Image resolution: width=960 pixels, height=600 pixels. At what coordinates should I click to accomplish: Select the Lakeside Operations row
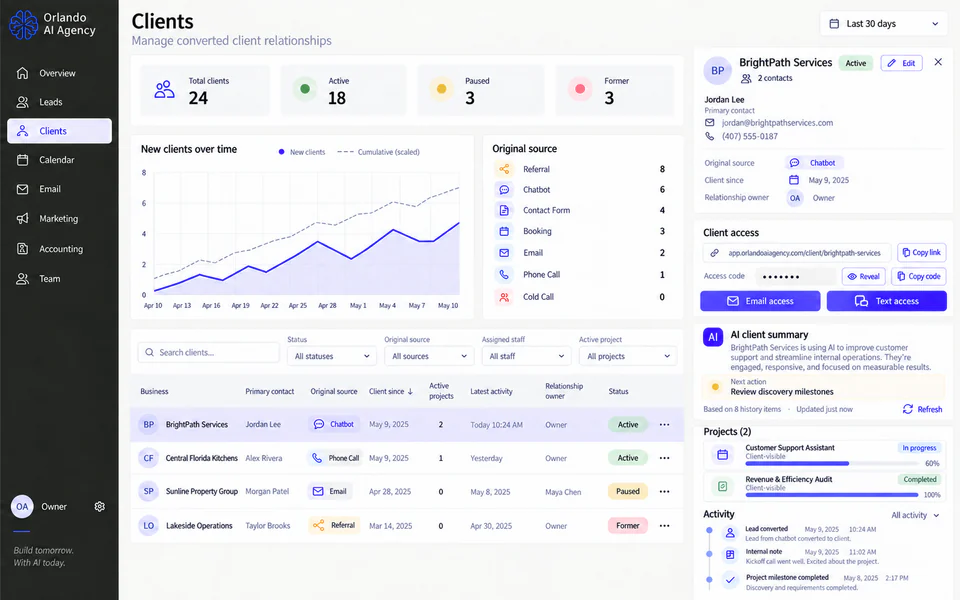[407, 525]
